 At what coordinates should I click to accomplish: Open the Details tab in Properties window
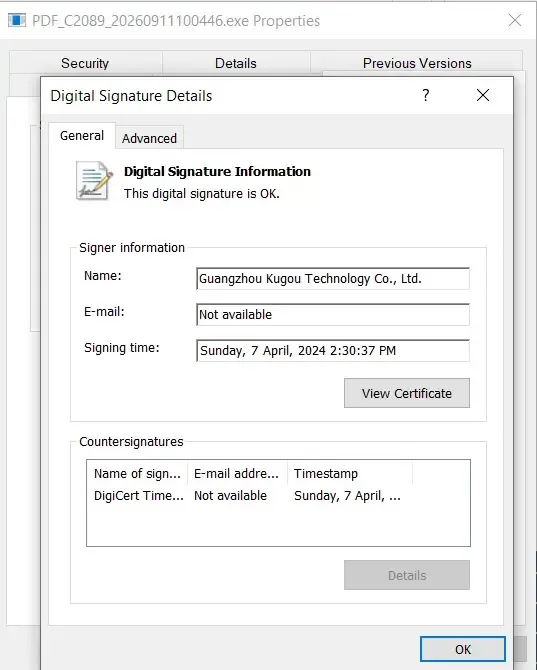[x=236, y=63]
